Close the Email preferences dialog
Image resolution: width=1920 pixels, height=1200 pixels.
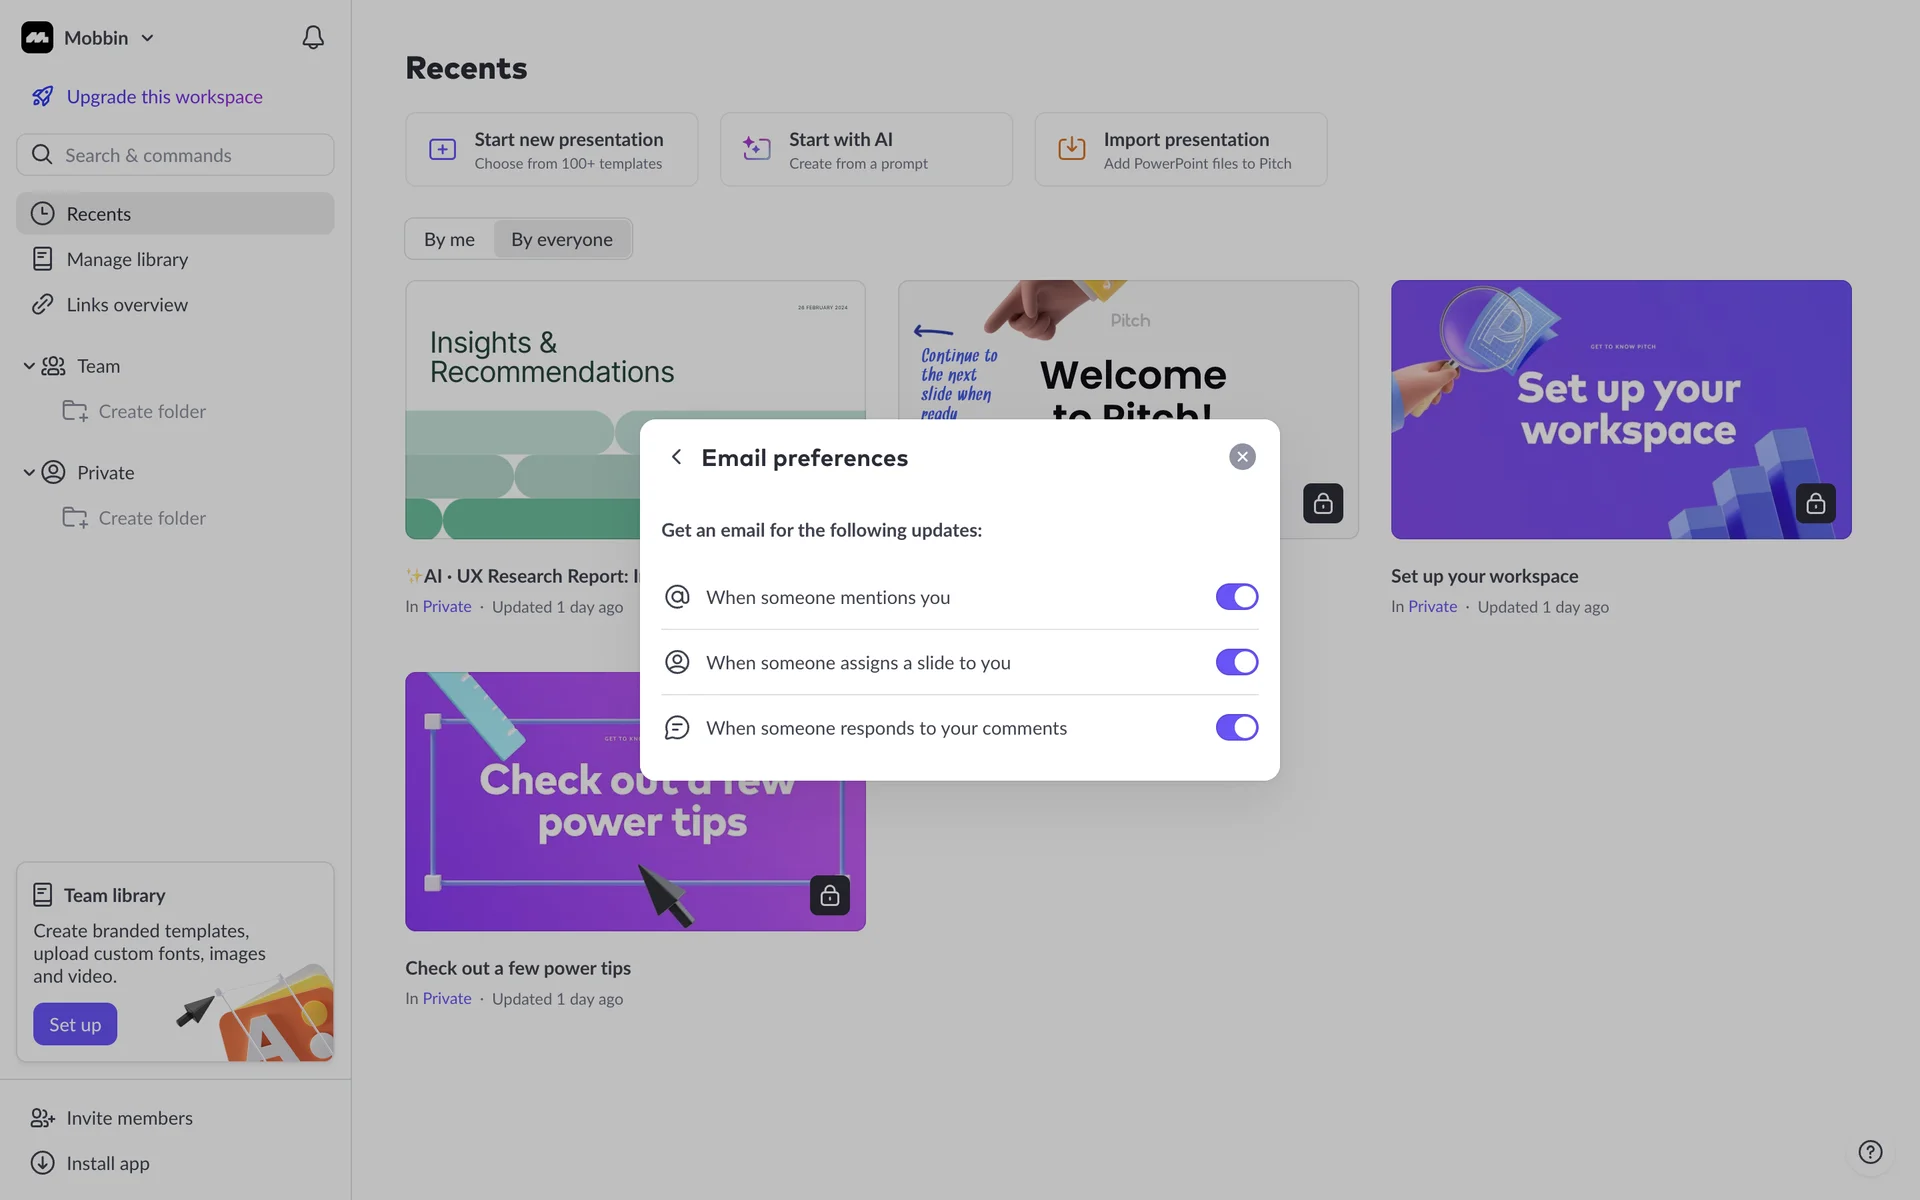click(x=1242, y=457)
